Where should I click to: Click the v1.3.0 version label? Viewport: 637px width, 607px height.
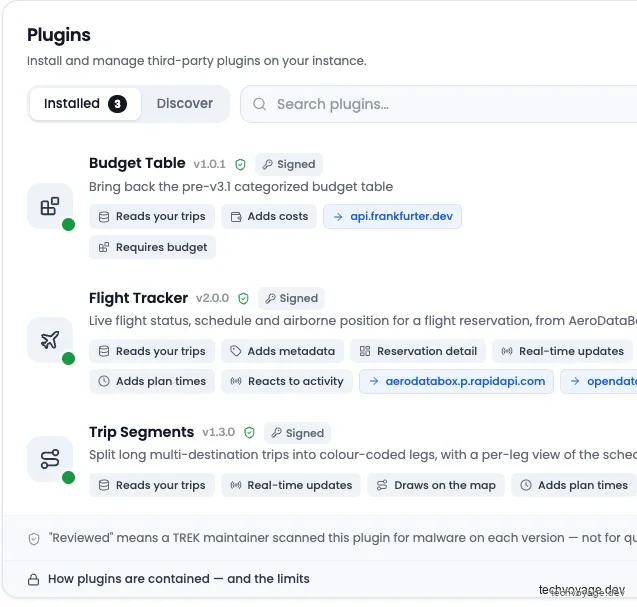(219, 432)
